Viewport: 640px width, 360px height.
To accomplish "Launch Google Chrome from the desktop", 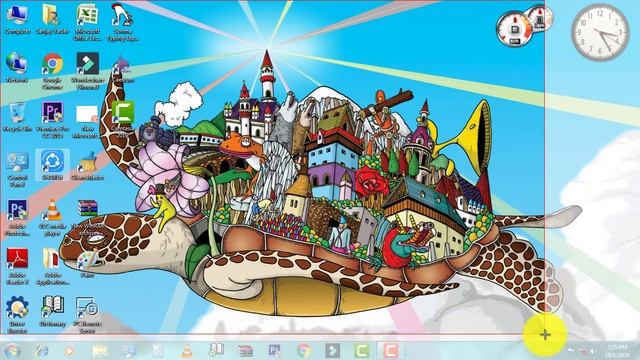I will (x=52, y=71).
